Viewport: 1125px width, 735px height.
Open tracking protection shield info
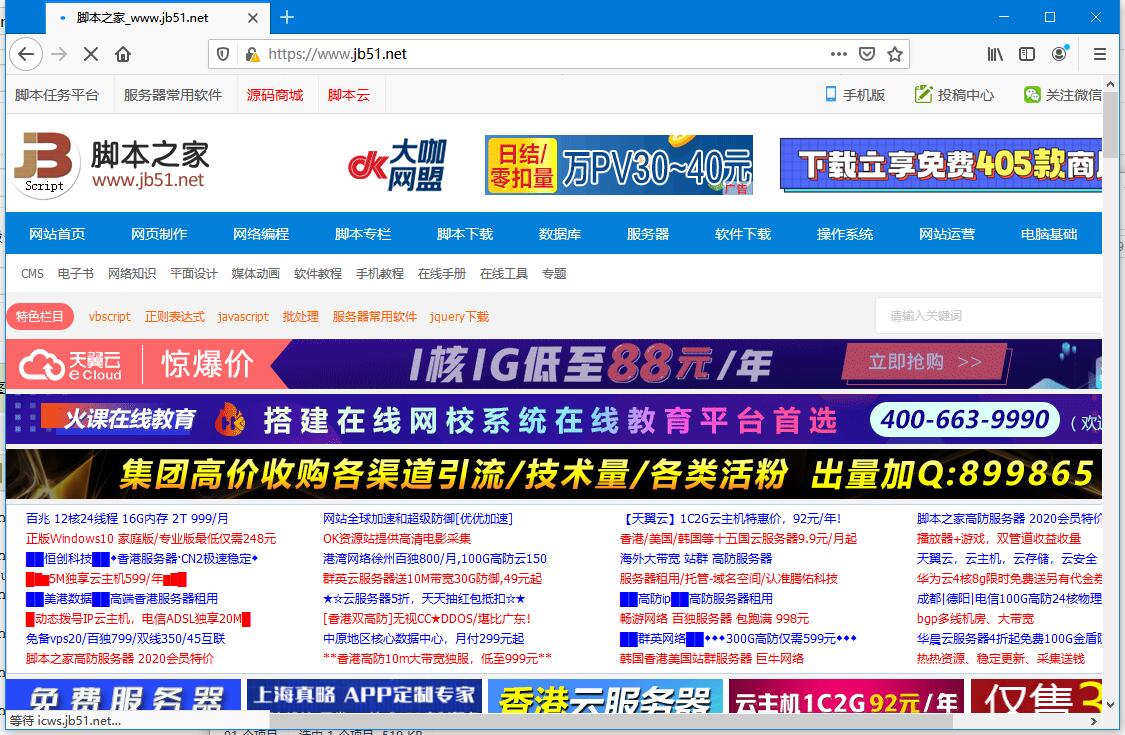click(223, 54)
